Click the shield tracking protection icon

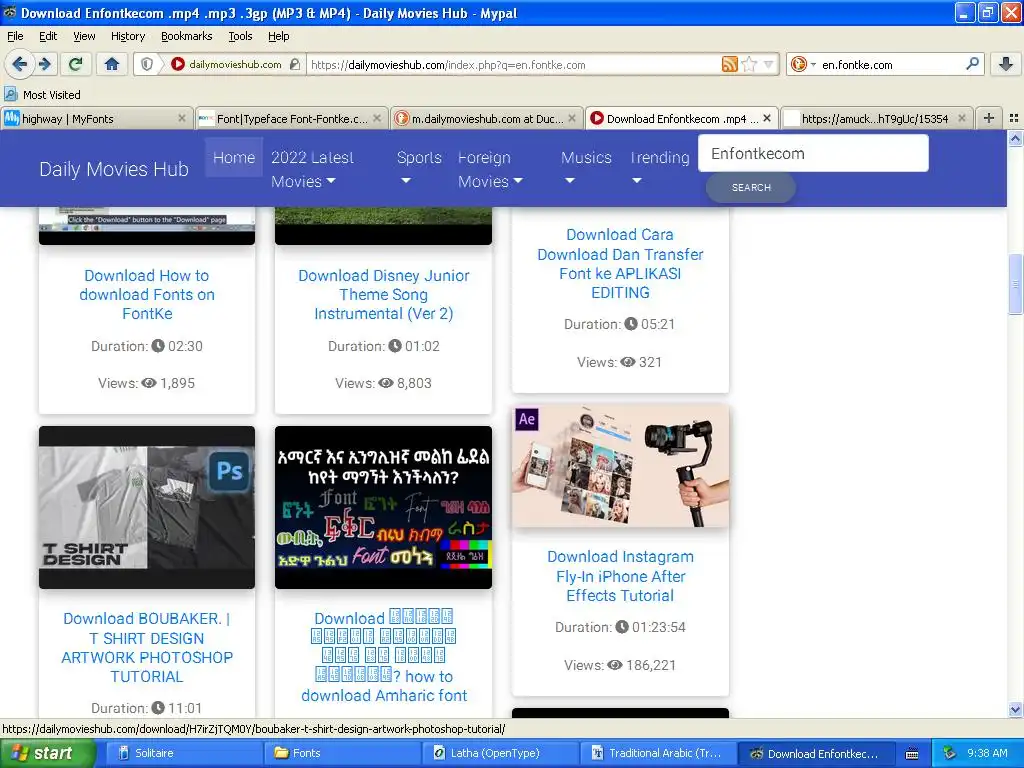(x=147, y=64)
